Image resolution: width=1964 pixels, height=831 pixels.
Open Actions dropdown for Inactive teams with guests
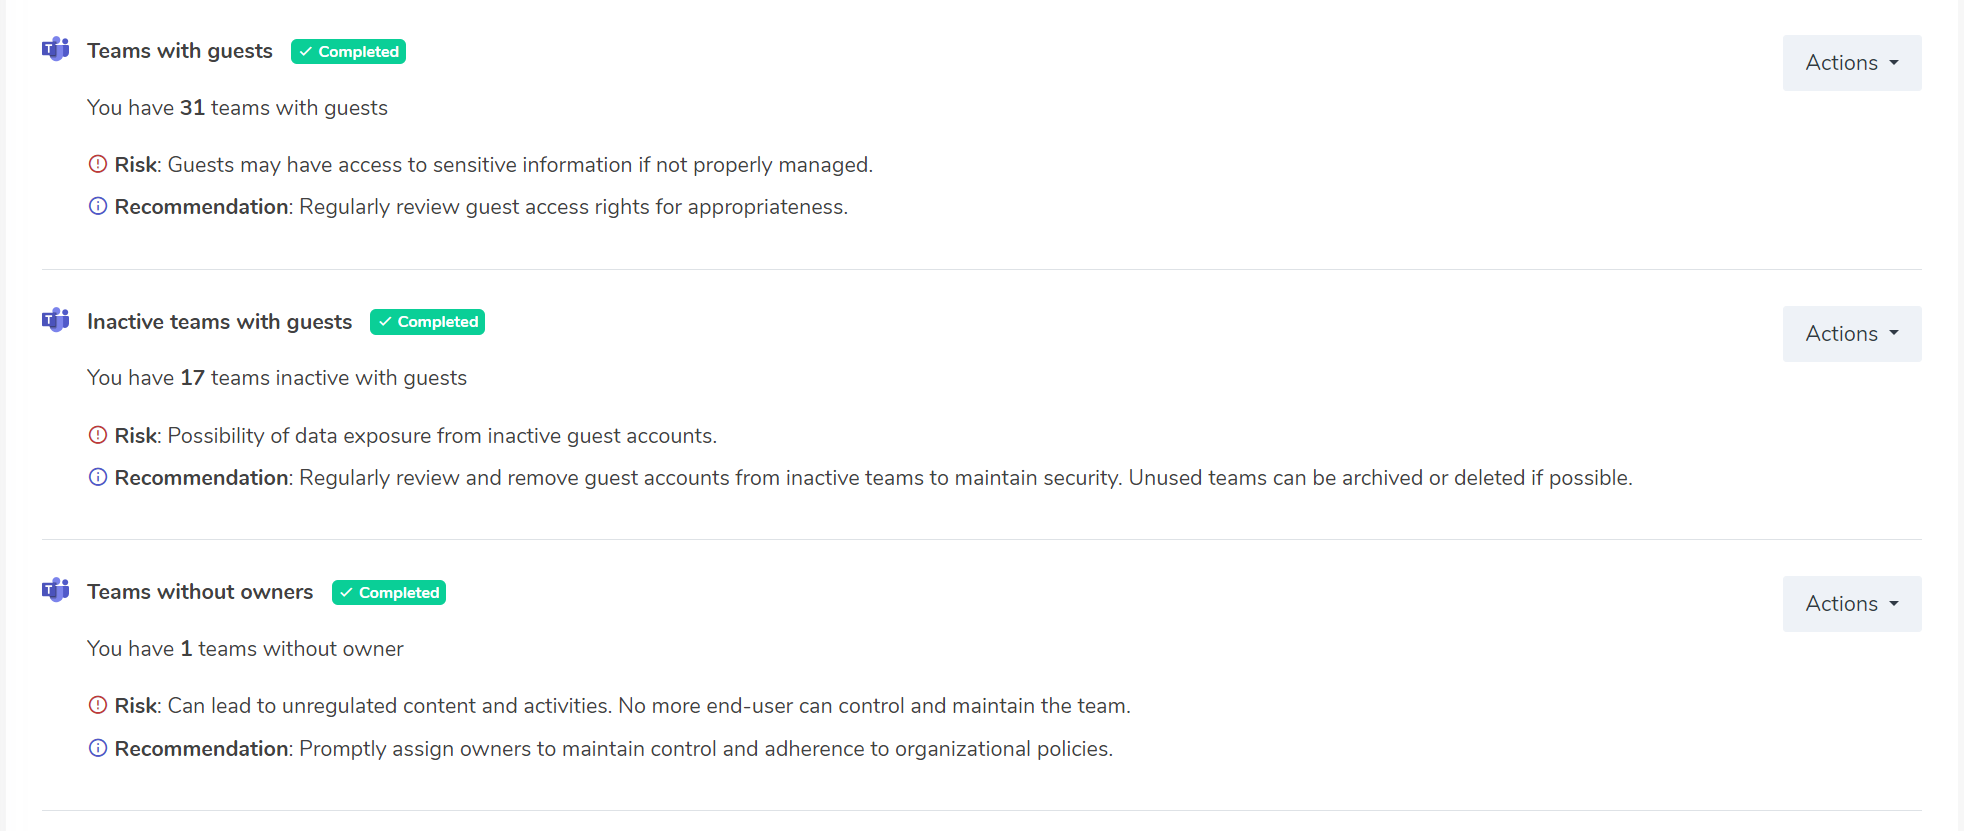pos(1851,334)
